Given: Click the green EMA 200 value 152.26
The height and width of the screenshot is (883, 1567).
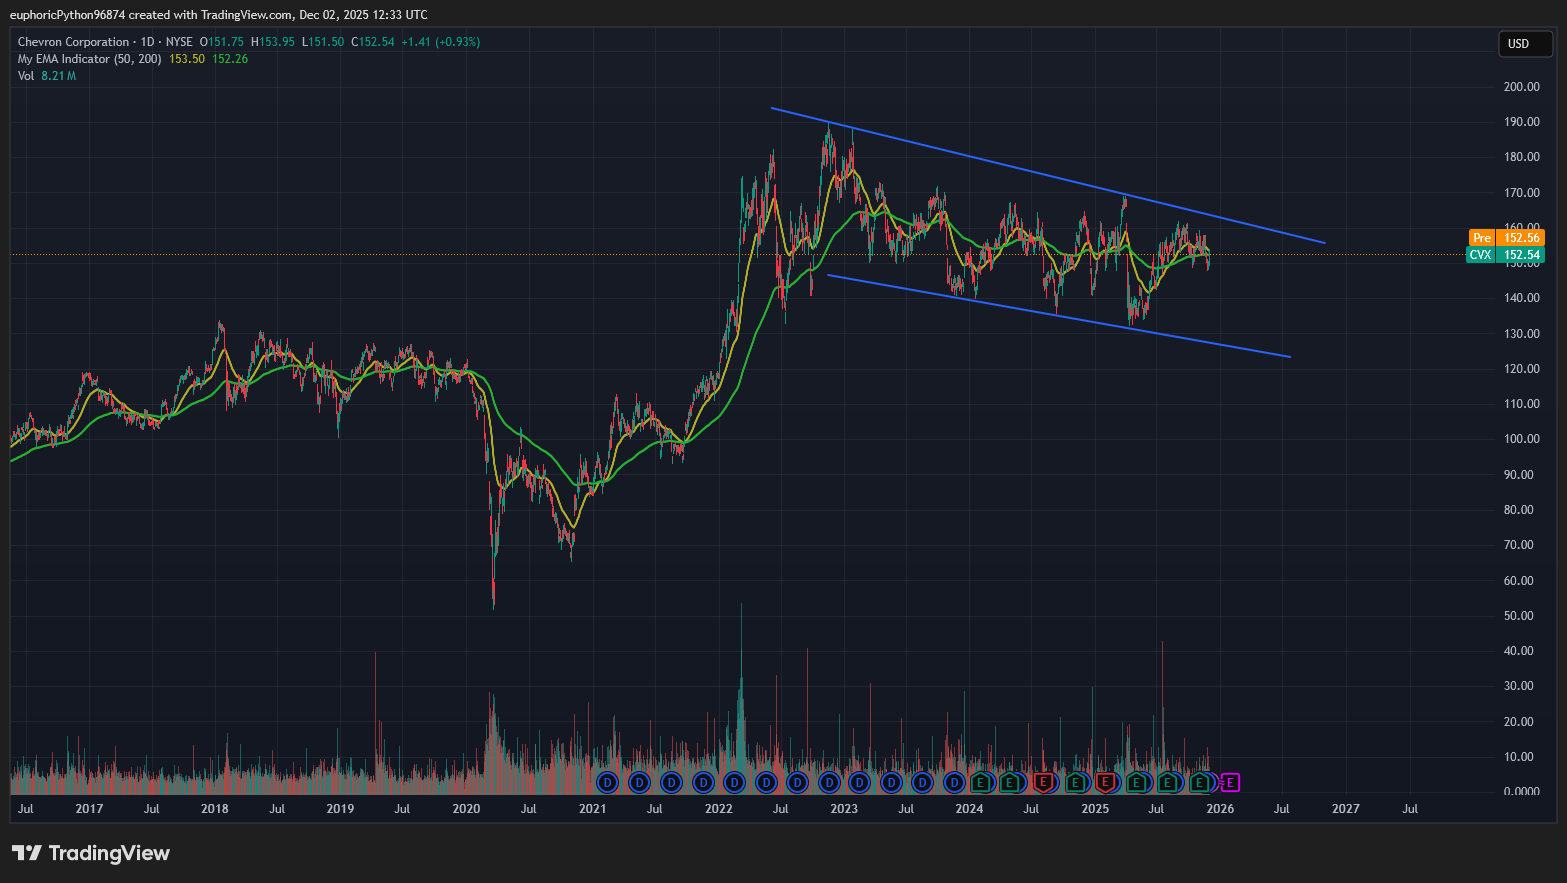Looking at the screenshot, I should coord(230,59).
